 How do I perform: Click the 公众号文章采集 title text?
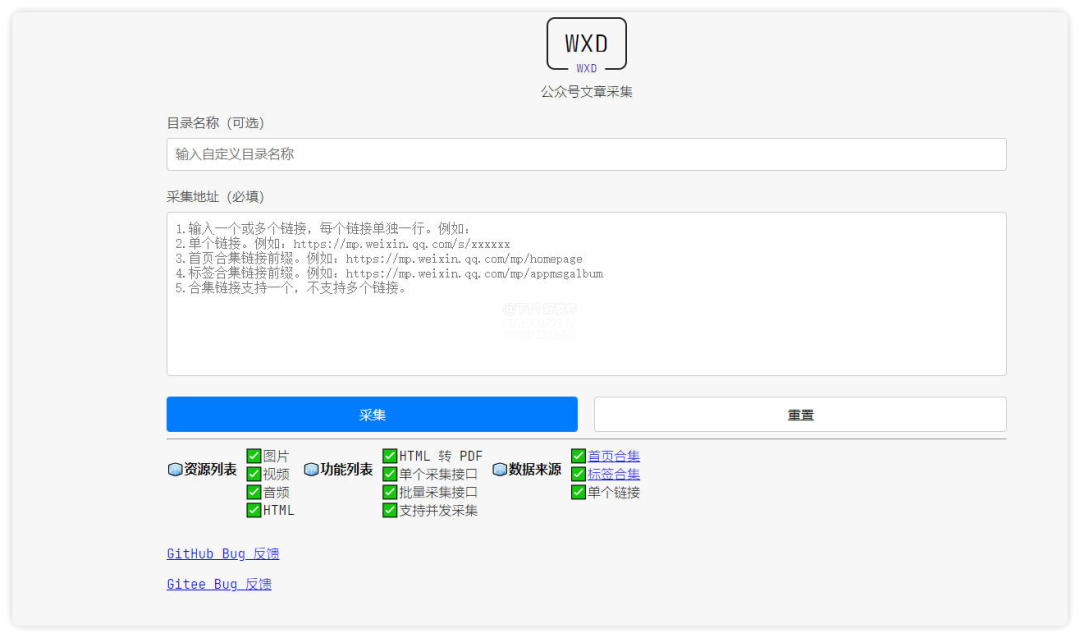pos(586,92)
